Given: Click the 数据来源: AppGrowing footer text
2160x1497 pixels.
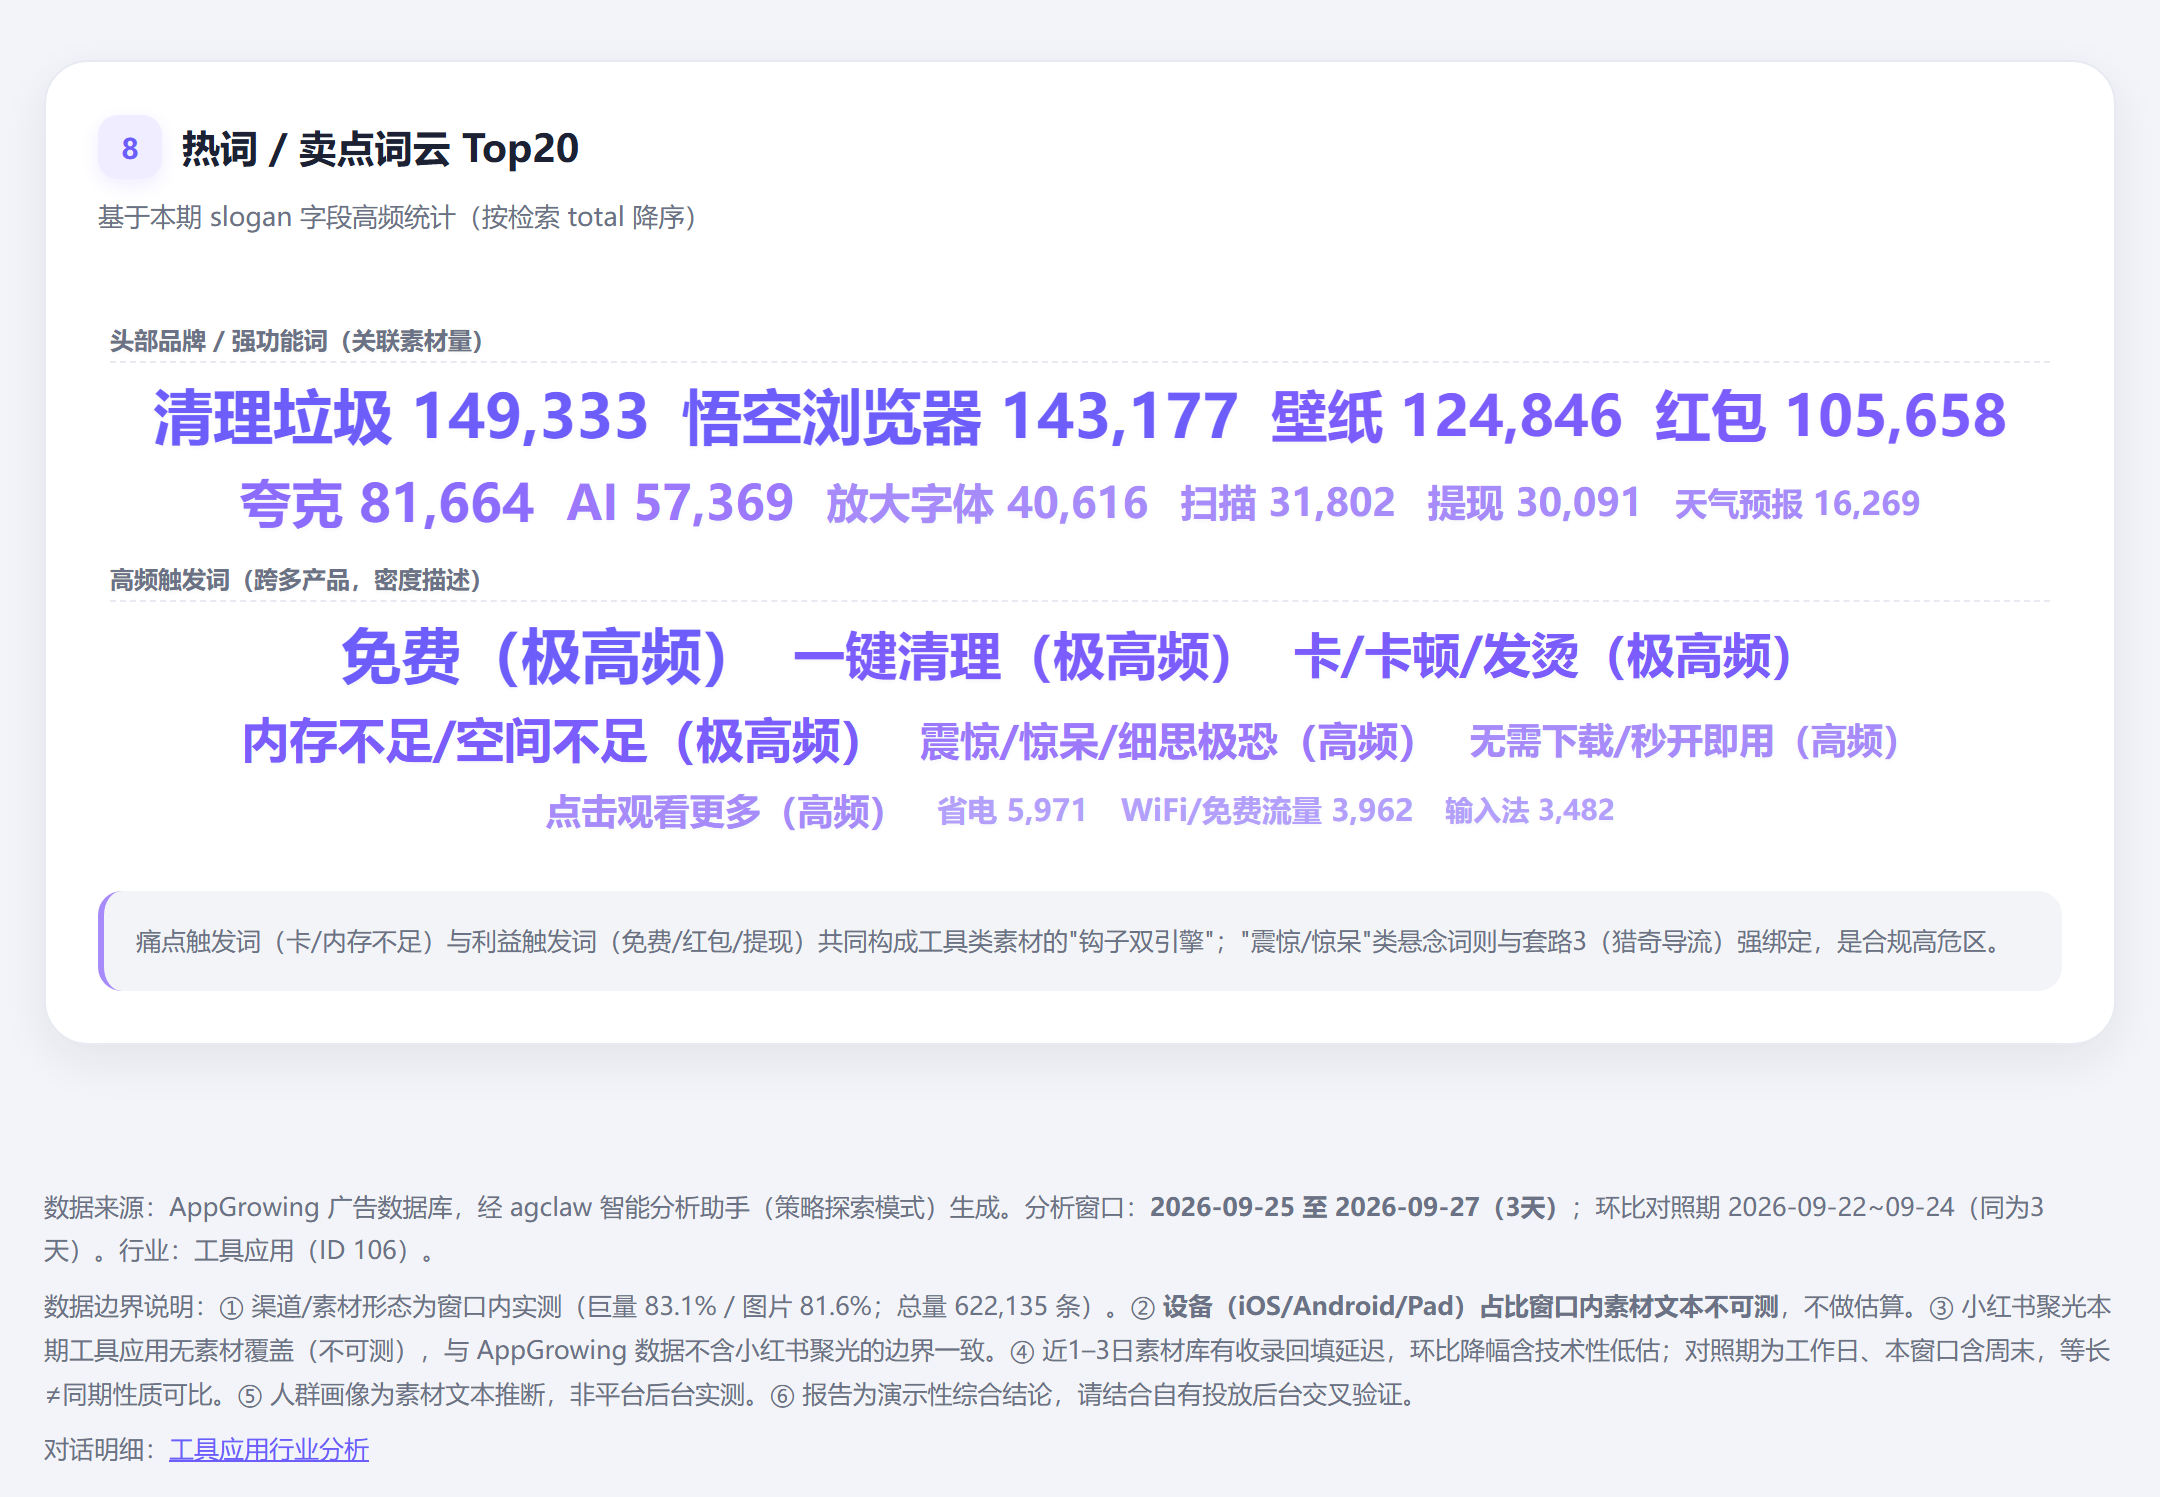Looking at the screenshot, I should point(1043,1229).
